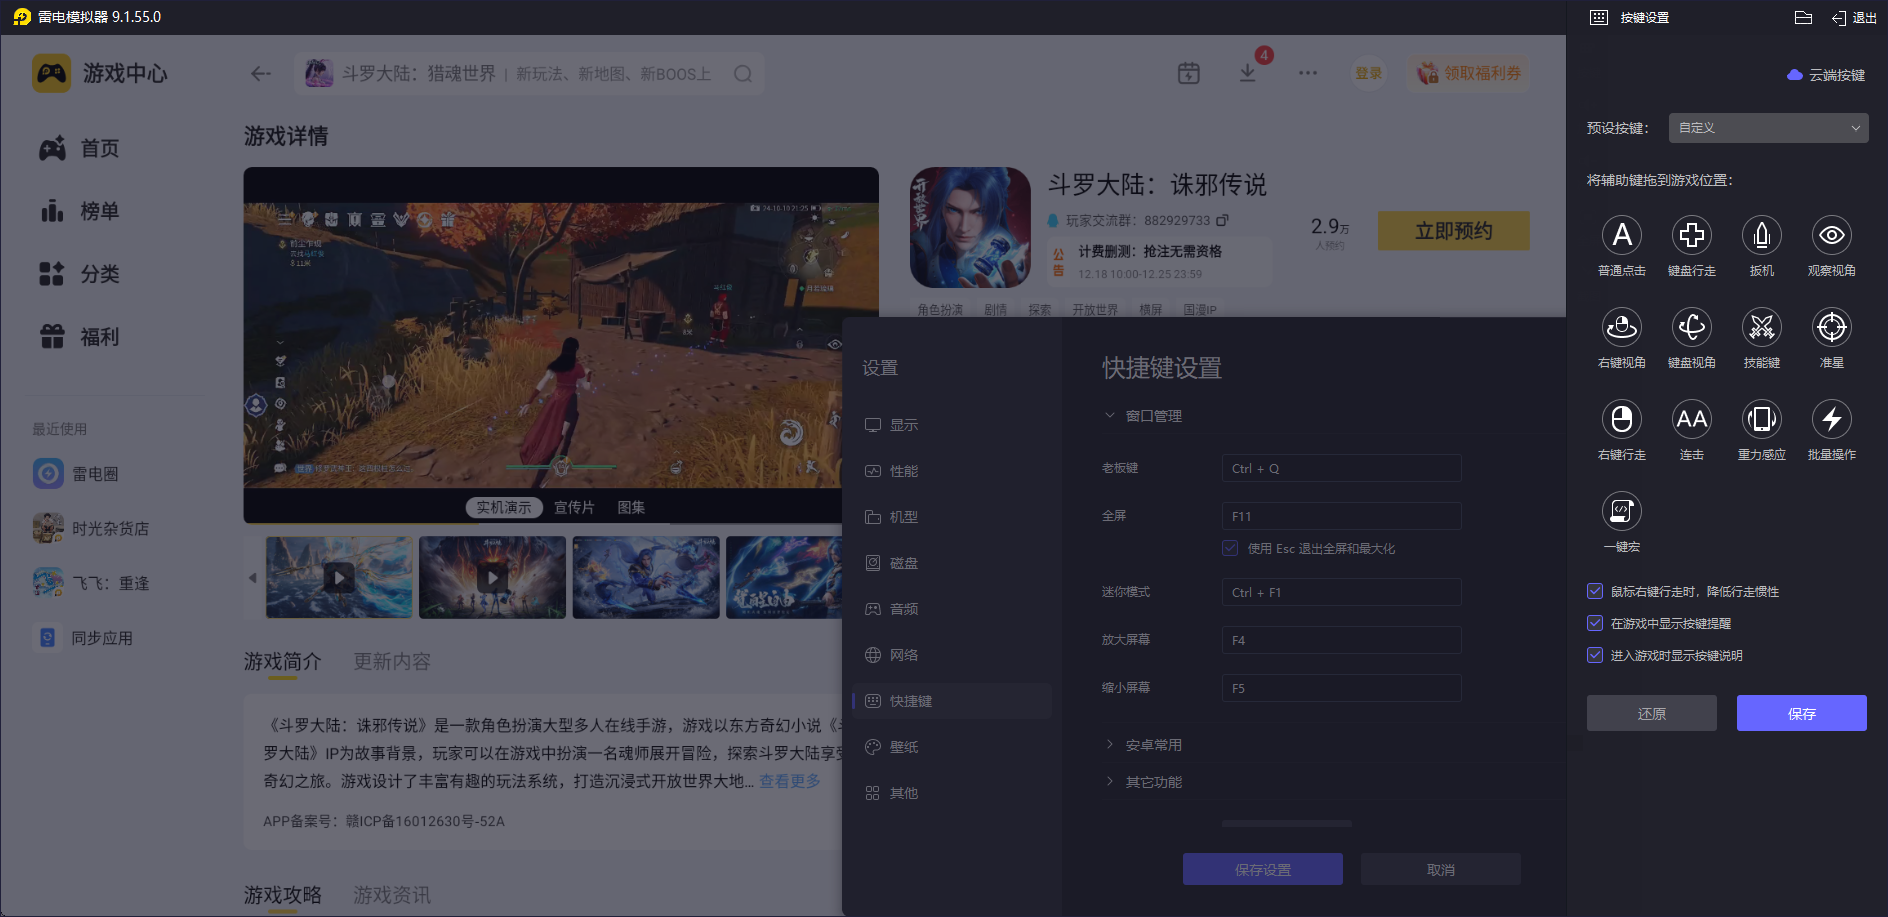Viewport: 1888px width, 917px height.
Task: Expand the 安卓常用 shortcut section
Action: pyautogui.click(x=1153, y=745)
